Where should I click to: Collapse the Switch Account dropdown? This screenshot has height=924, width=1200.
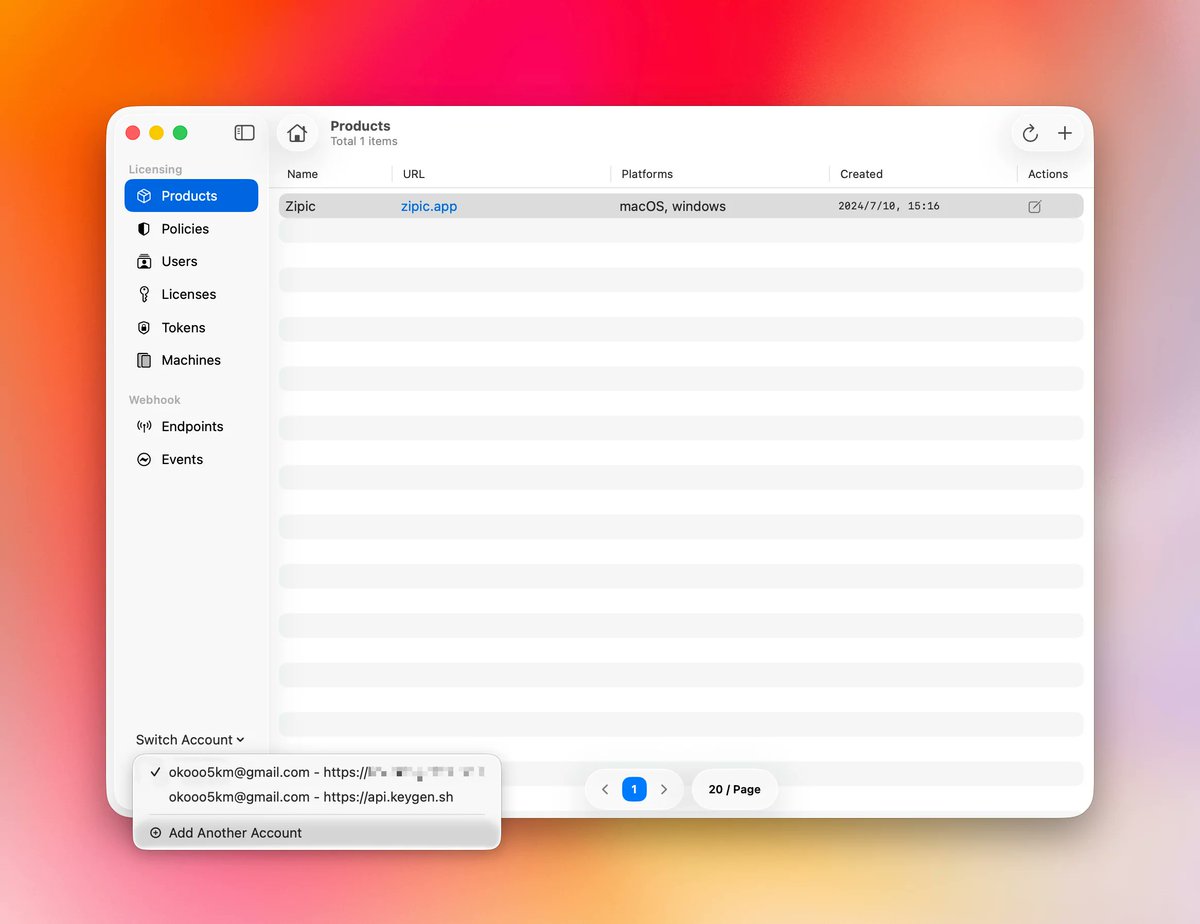pyautogui.click(x=190, y=740)
